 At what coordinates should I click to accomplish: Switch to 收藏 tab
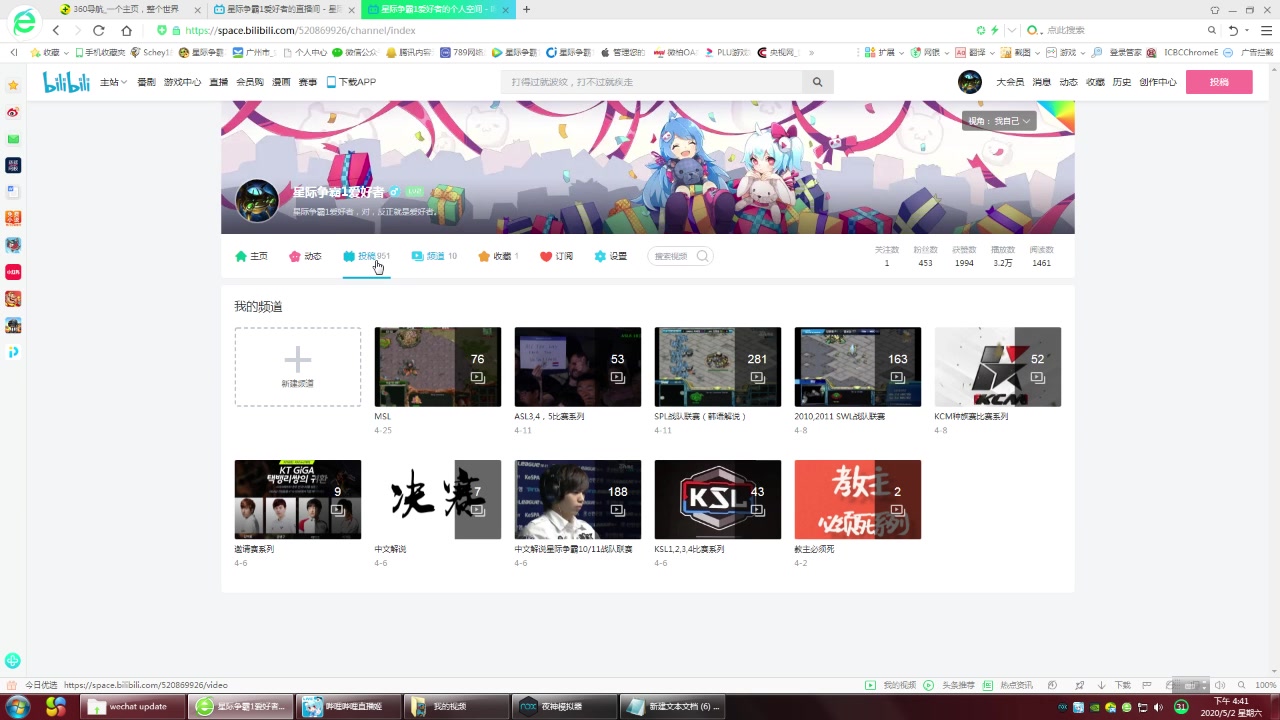(498, 256)
